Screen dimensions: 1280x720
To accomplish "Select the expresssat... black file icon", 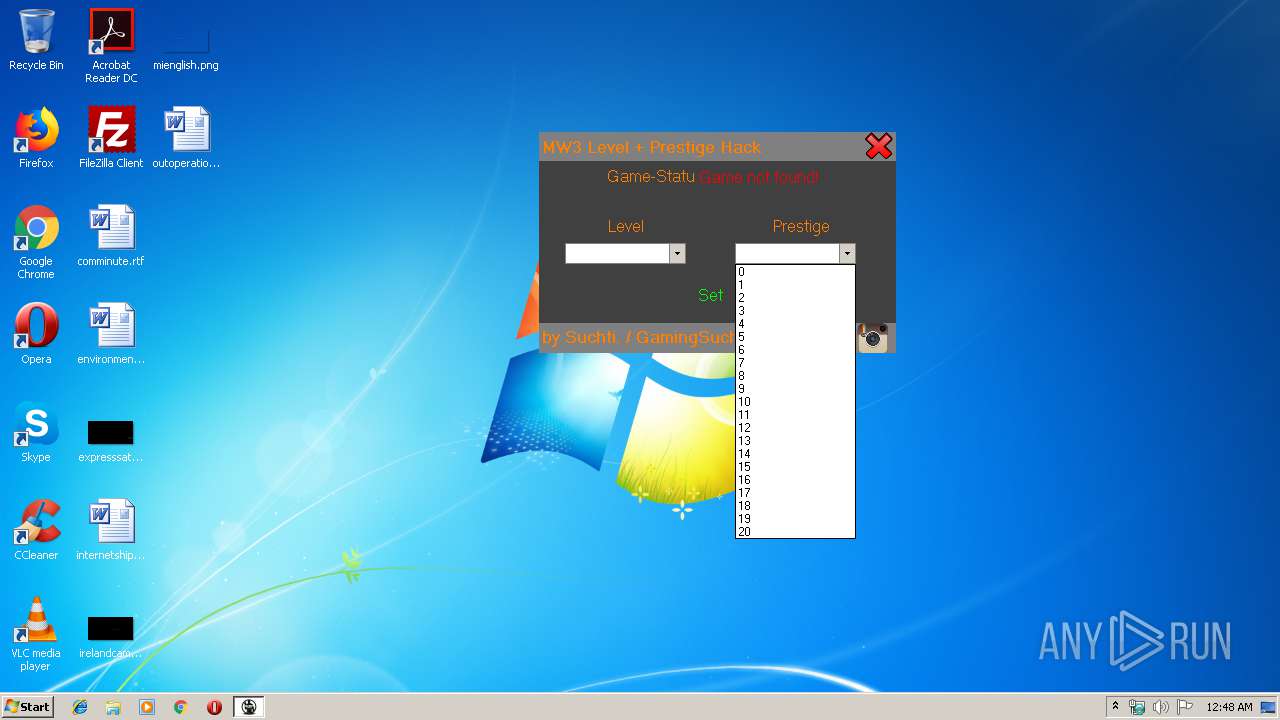I will coord(111,440).
